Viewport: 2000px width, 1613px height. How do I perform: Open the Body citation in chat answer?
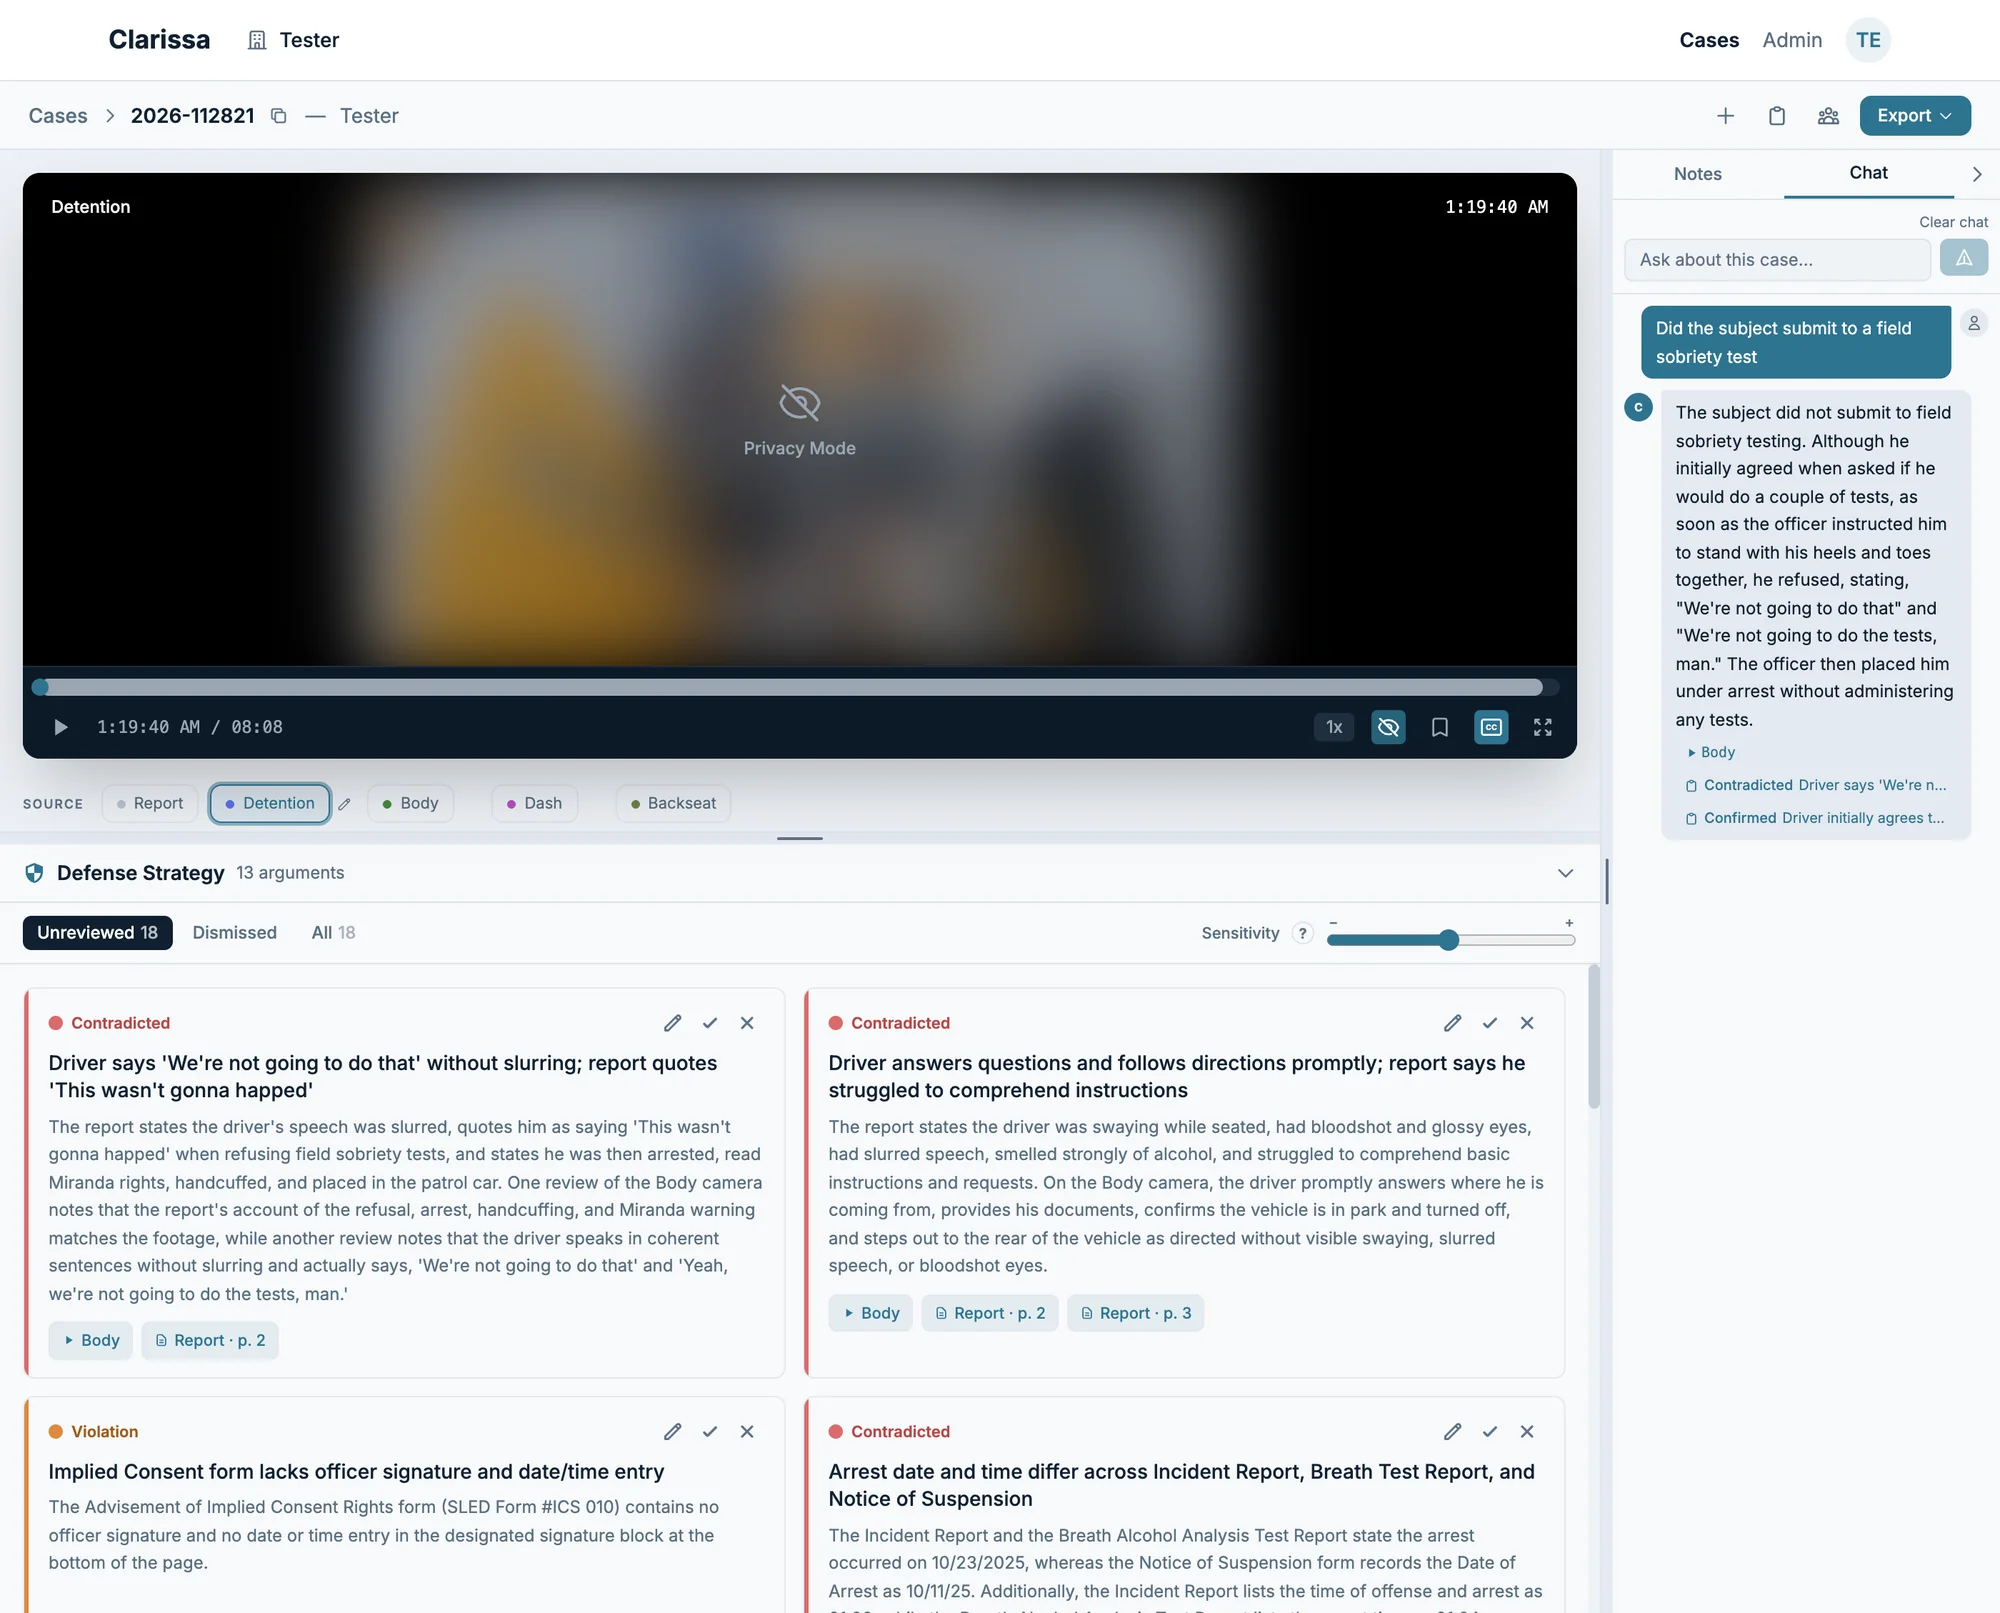coord(1711,752)
